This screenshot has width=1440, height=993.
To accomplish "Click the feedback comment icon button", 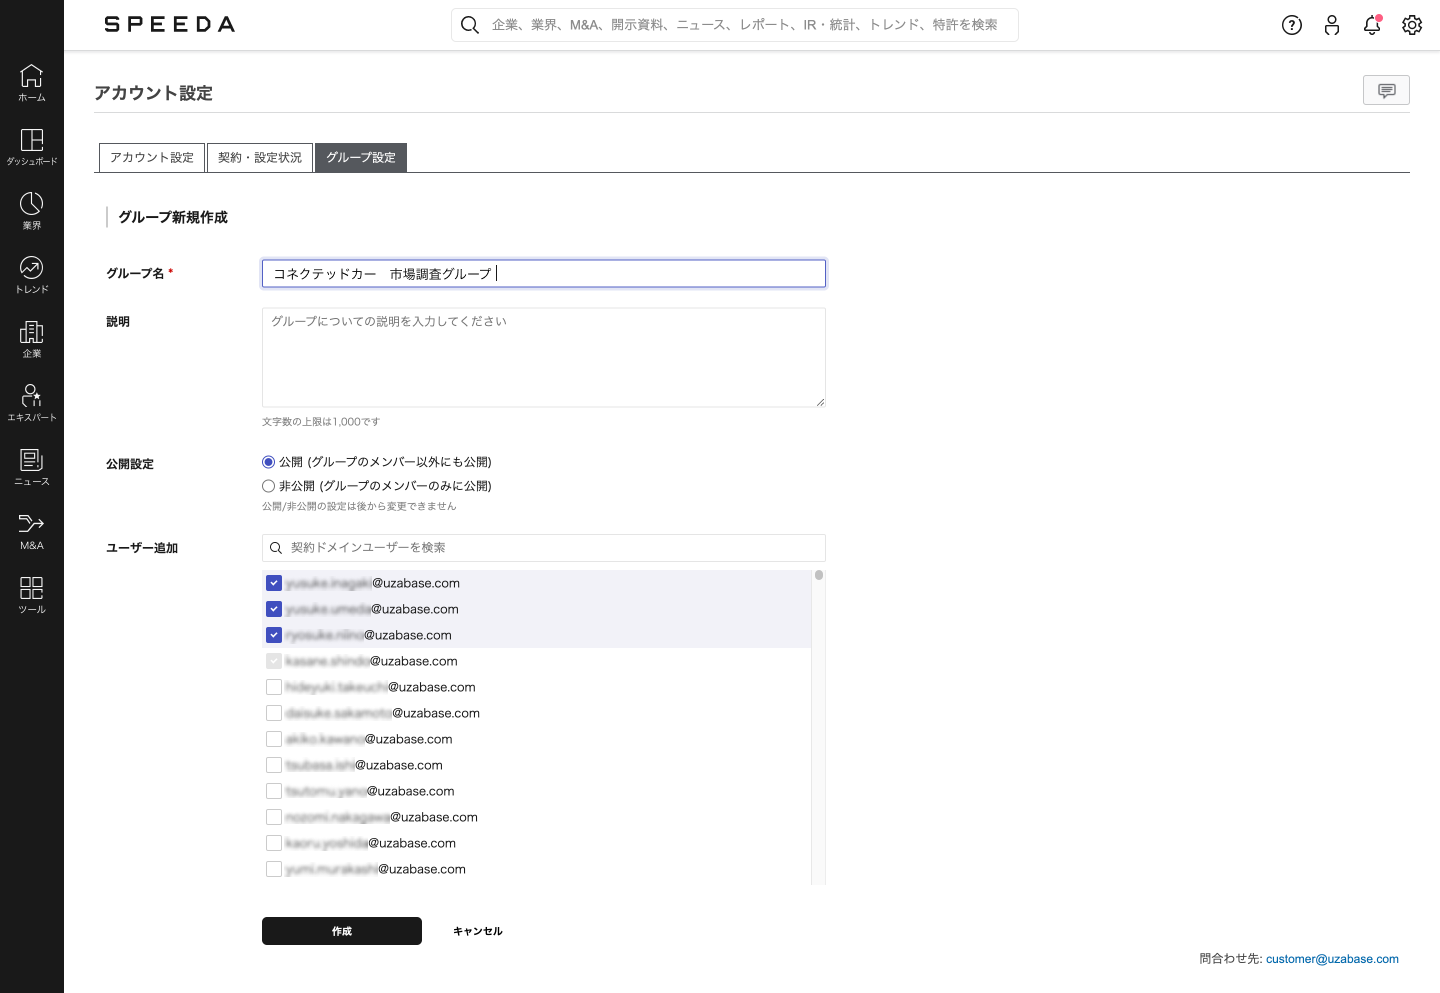I will click(1386, 90).
